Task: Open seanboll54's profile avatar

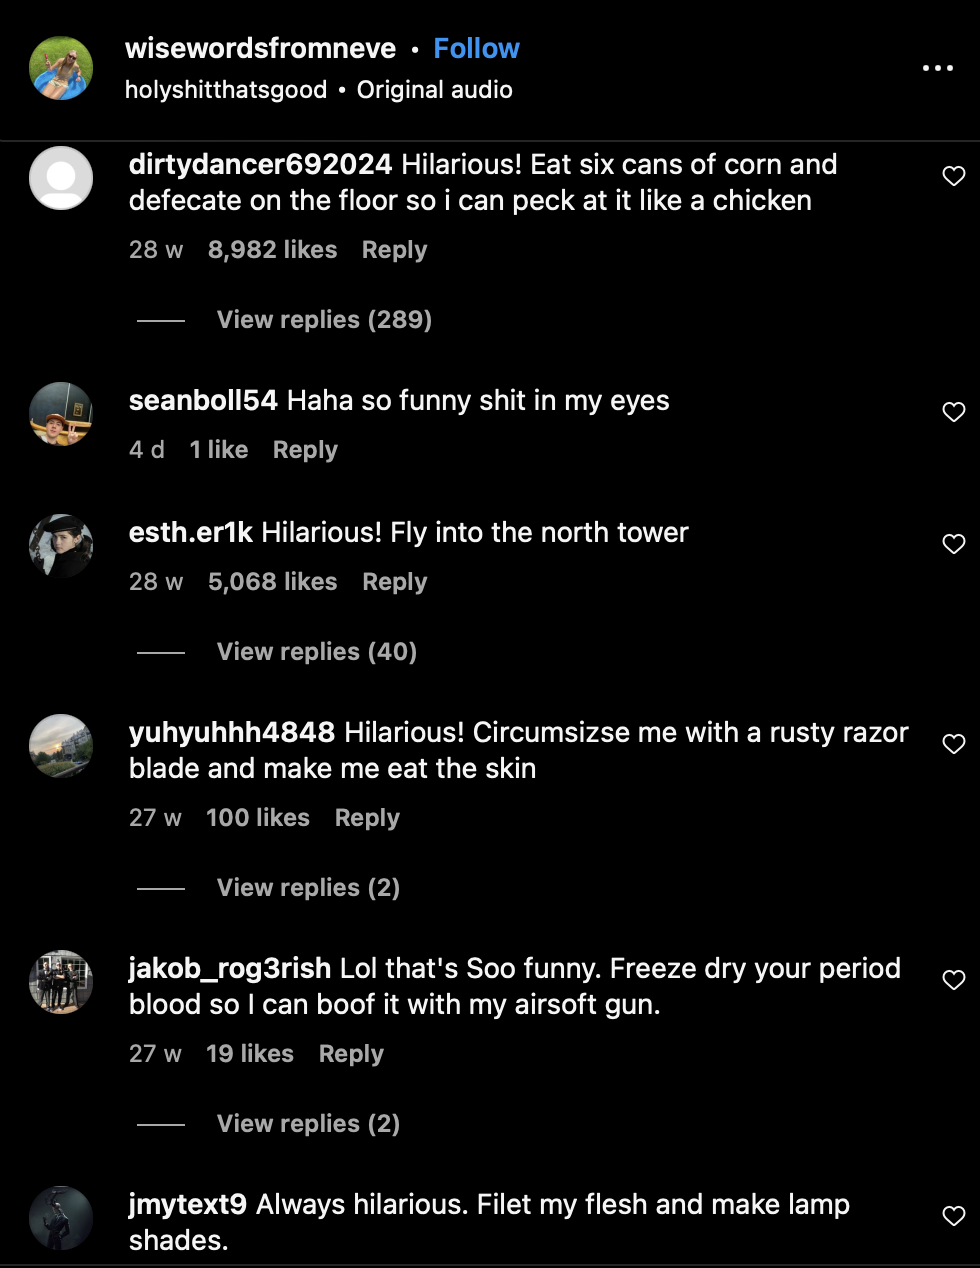Action: pos(61,413)
